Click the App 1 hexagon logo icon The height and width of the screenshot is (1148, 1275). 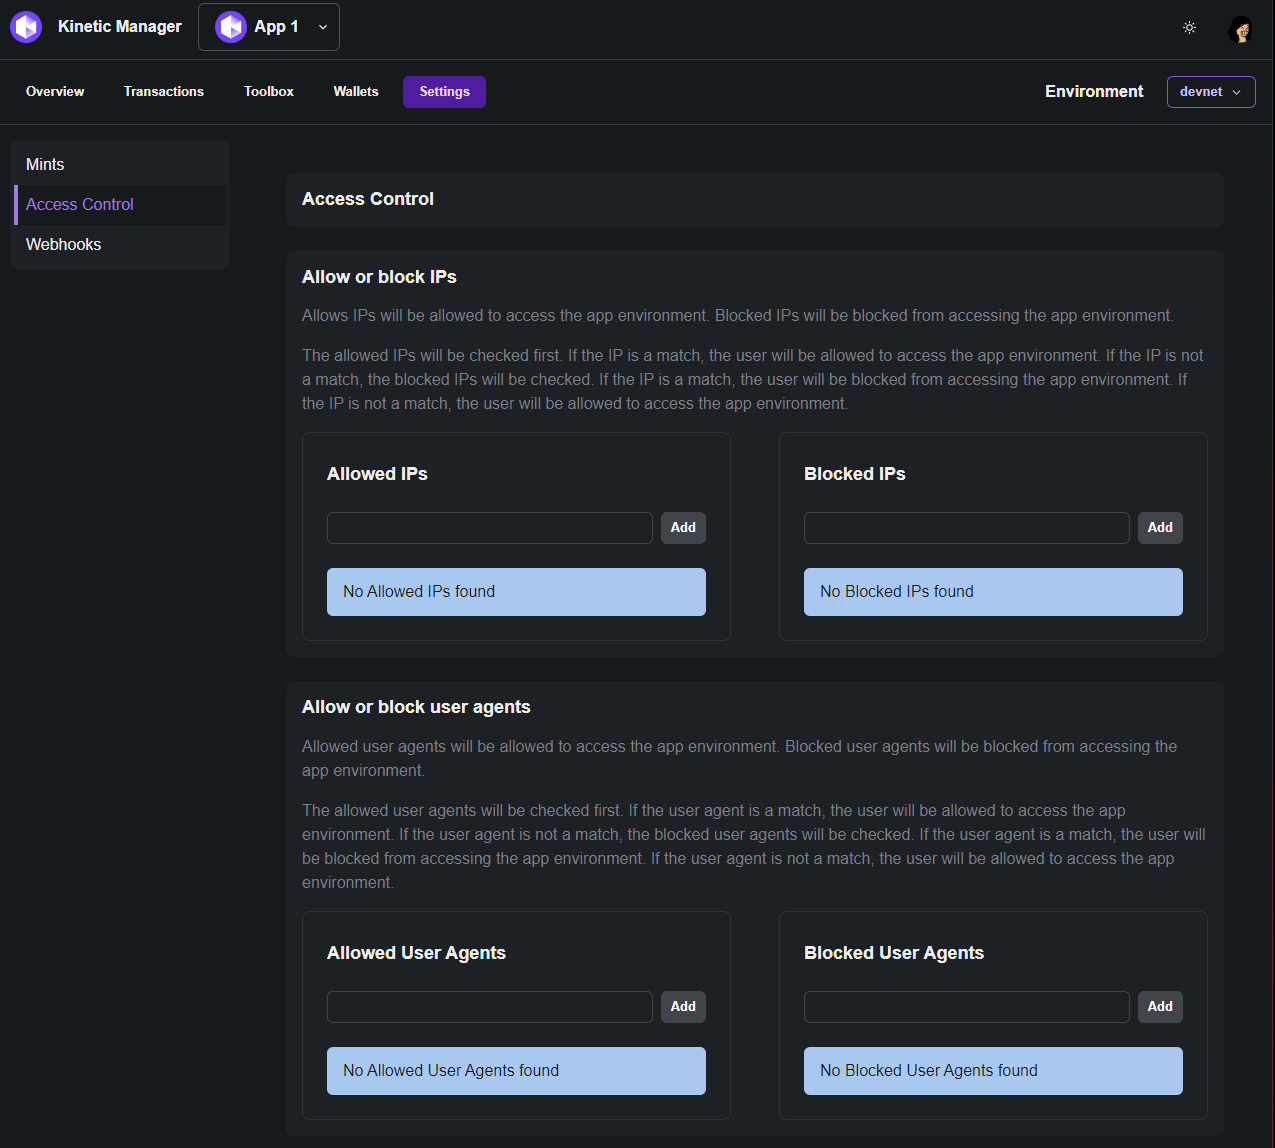coord(231,27)
